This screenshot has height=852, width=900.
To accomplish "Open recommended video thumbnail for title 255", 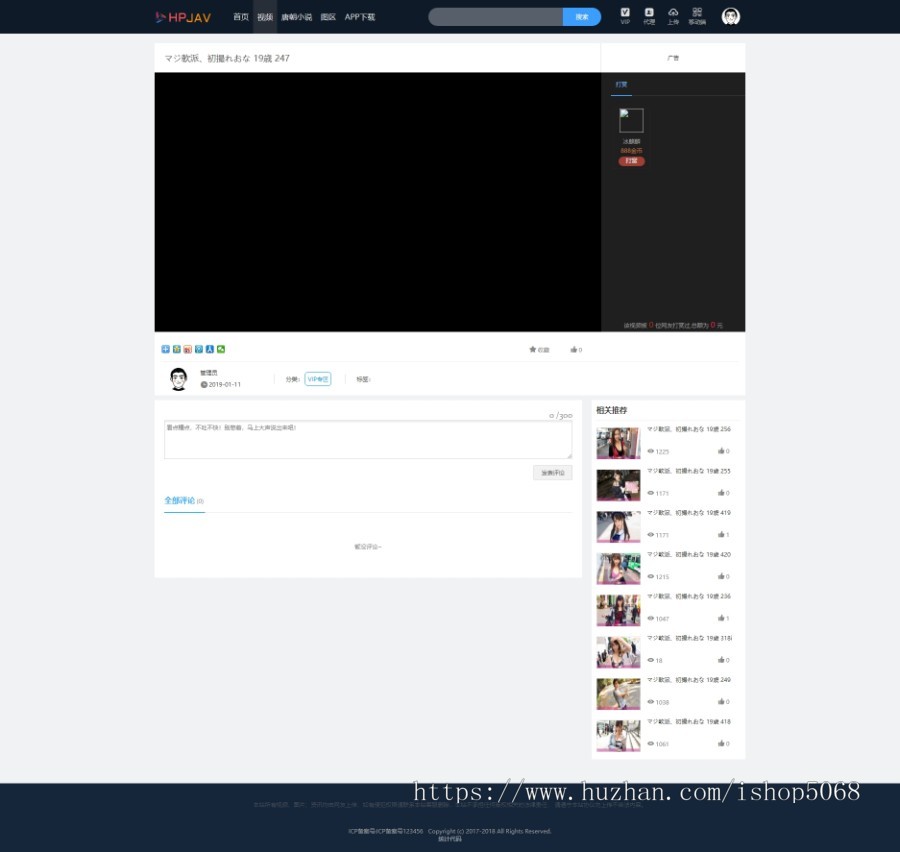I will (618, 485).
